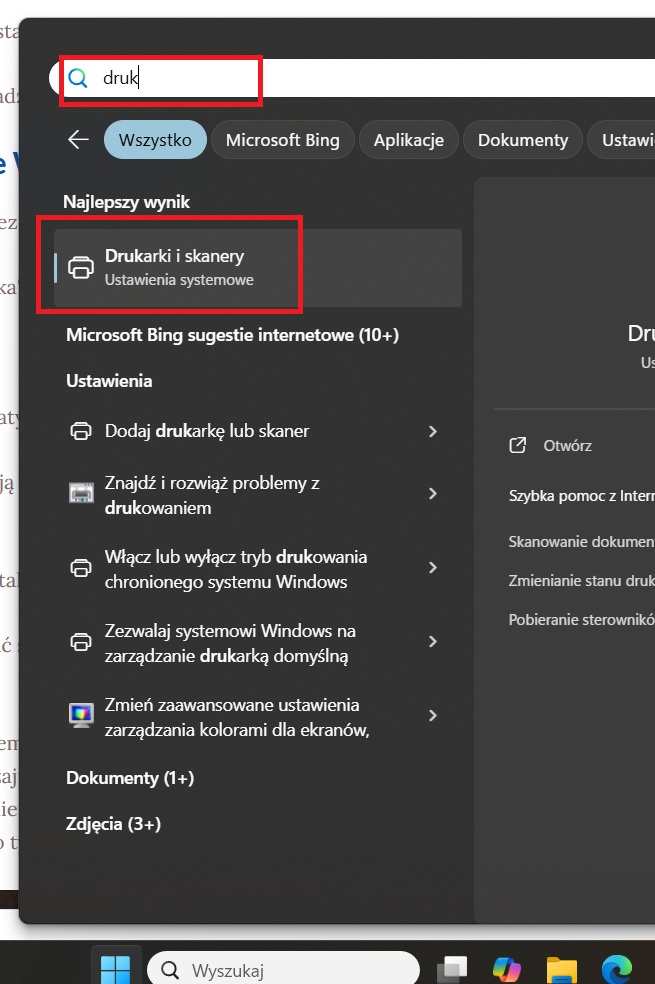655x984 pixels.
Task: Click the magnifier icon in search box
Action: 78,78
